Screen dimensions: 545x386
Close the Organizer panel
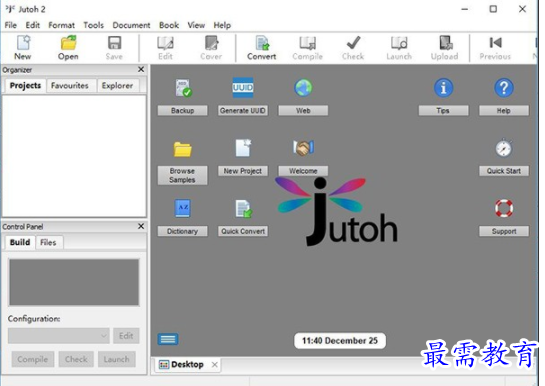(x=141, y=69)
